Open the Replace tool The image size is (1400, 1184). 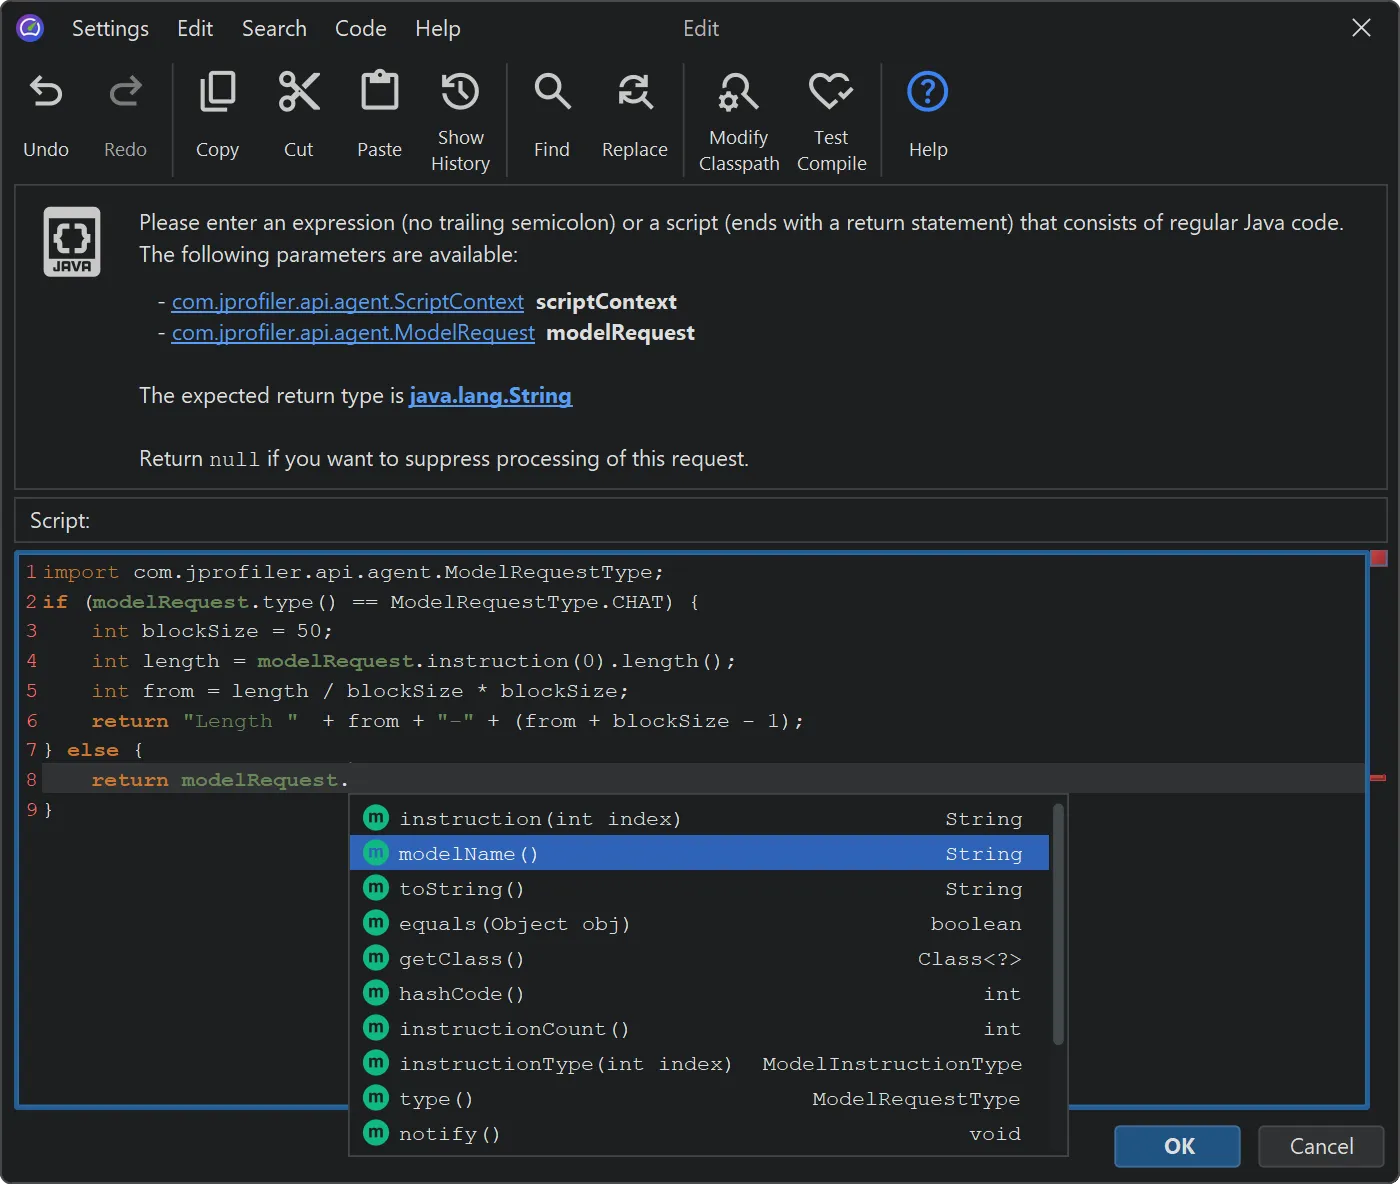tap(634, 115)
